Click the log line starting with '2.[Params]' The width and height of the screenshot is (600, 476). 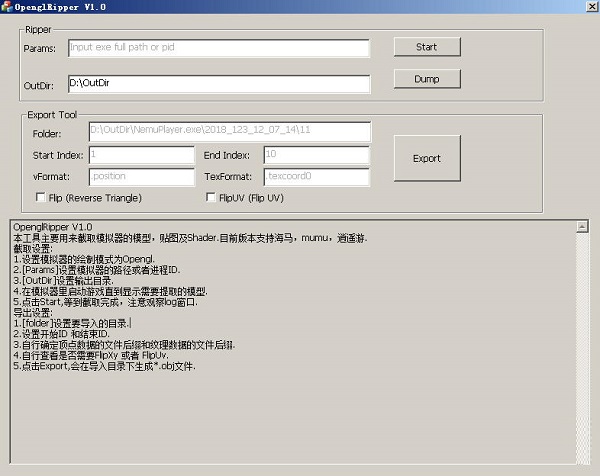tap(96, 270)
